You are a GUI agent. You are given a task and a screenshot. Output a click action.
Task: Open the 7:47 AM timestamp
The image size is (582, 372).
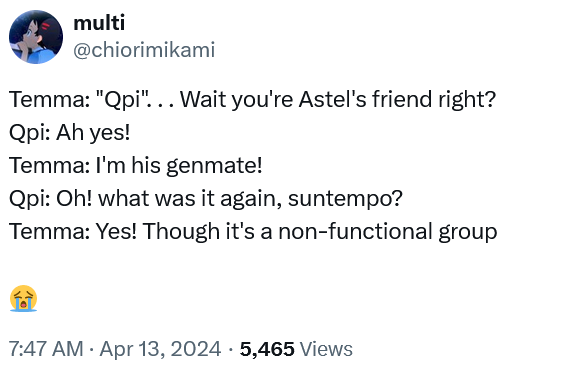pos(46,349)
